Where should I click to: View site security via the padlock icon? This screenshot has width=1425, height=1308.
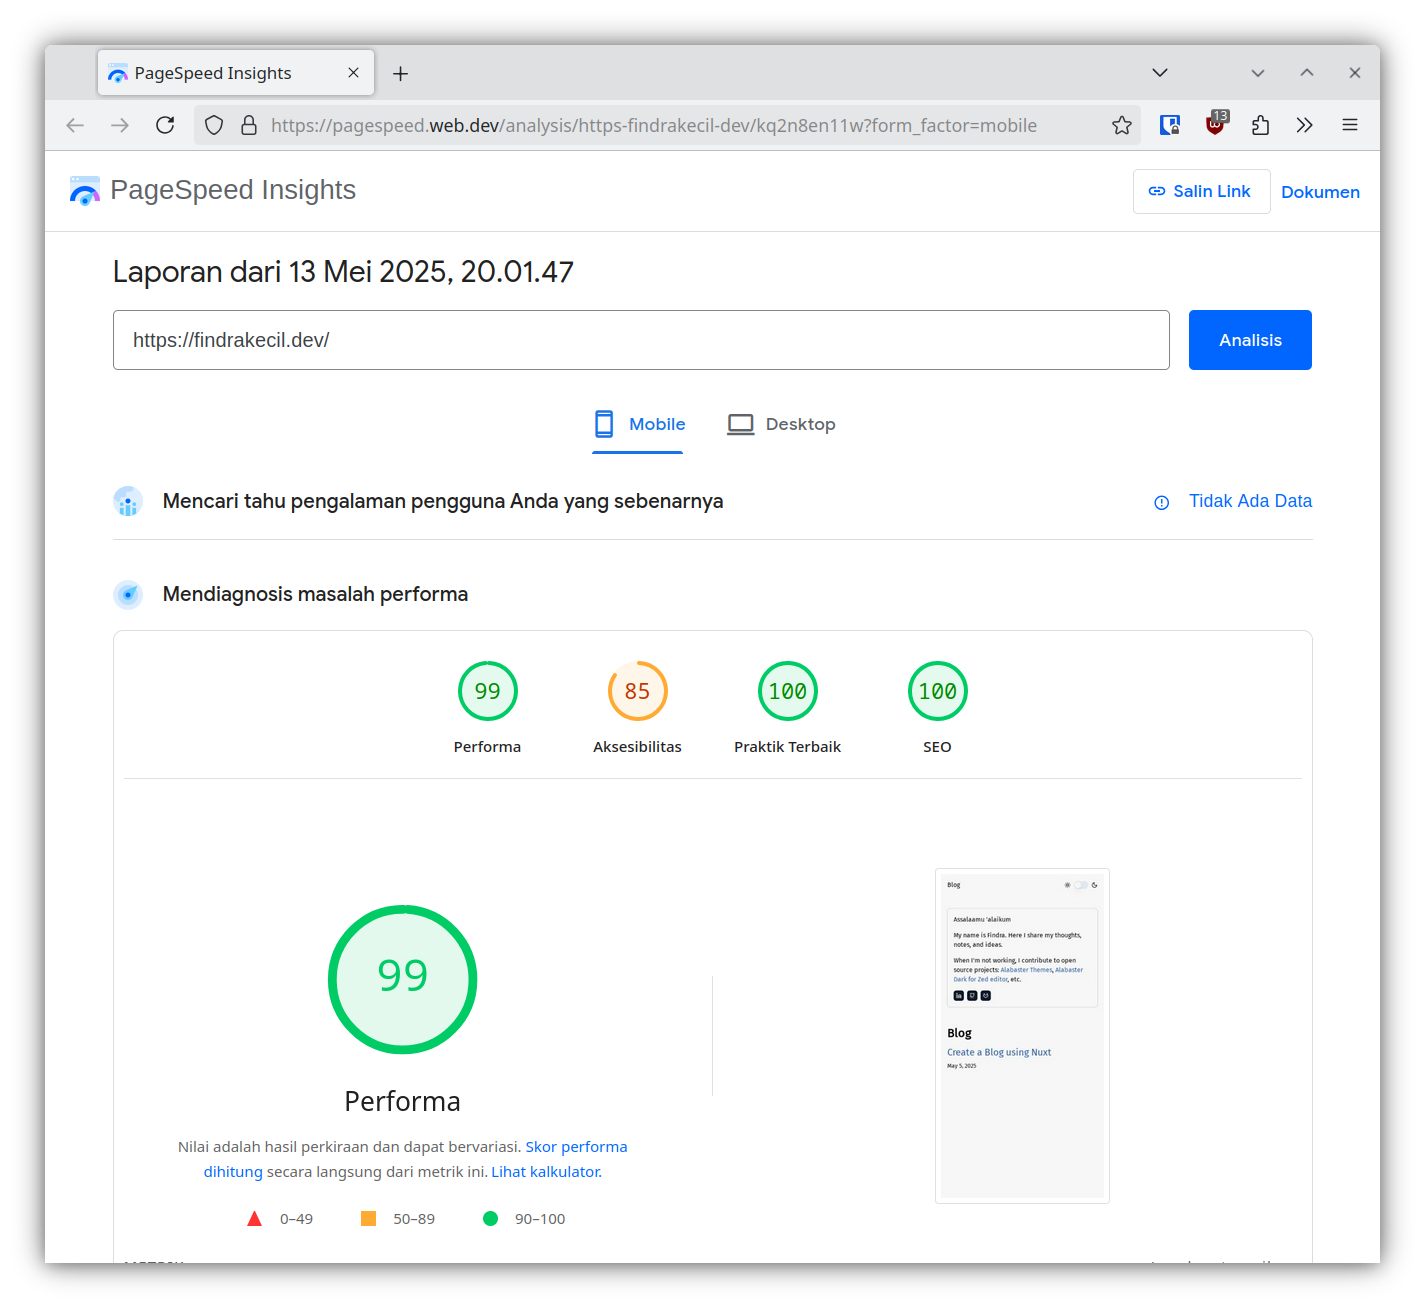click(x=249, y=125)
